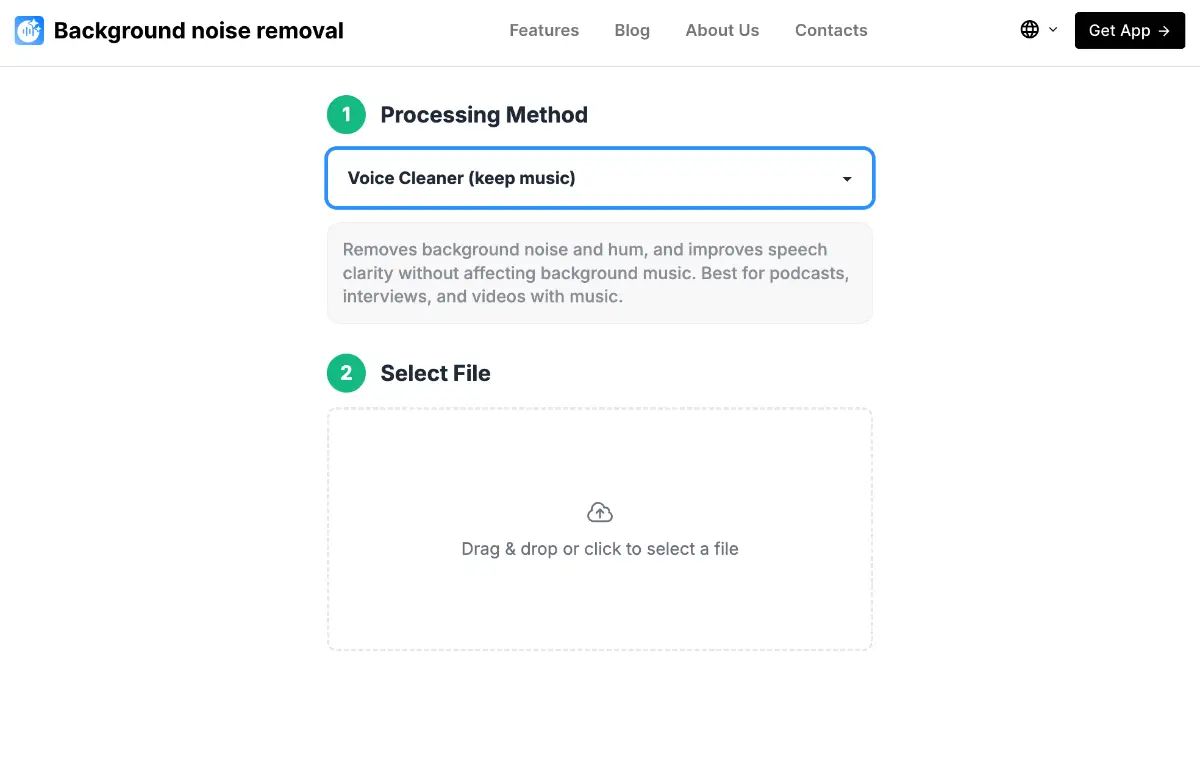The width and height of the screenshot is (1200, 773).
Task: Click the green step 1 circle badge
Action: tap(346, 115)
